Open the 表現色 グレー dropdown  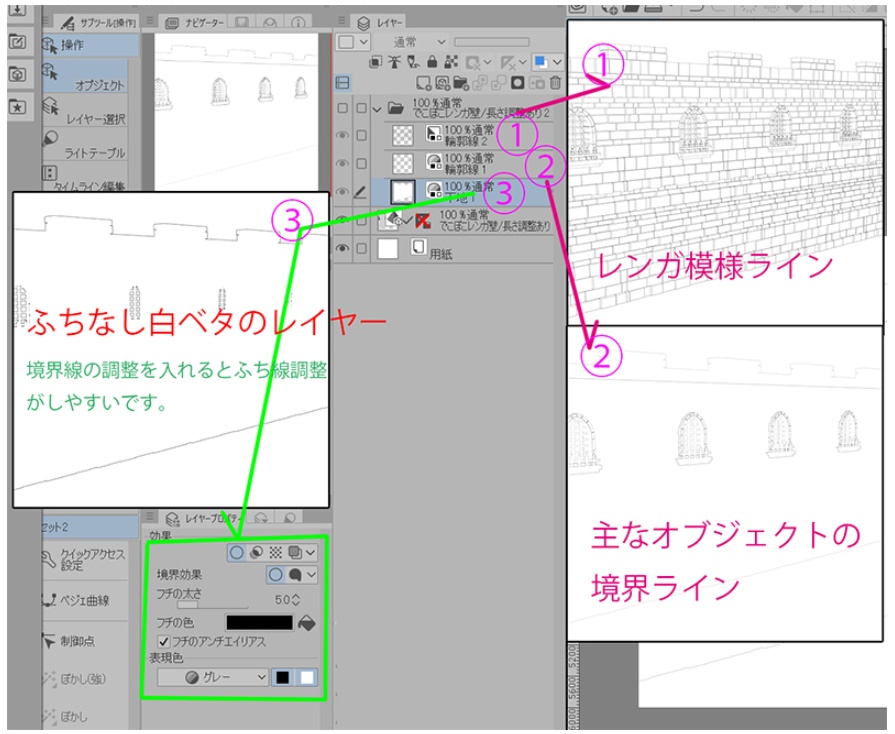(x=212, y=675)
